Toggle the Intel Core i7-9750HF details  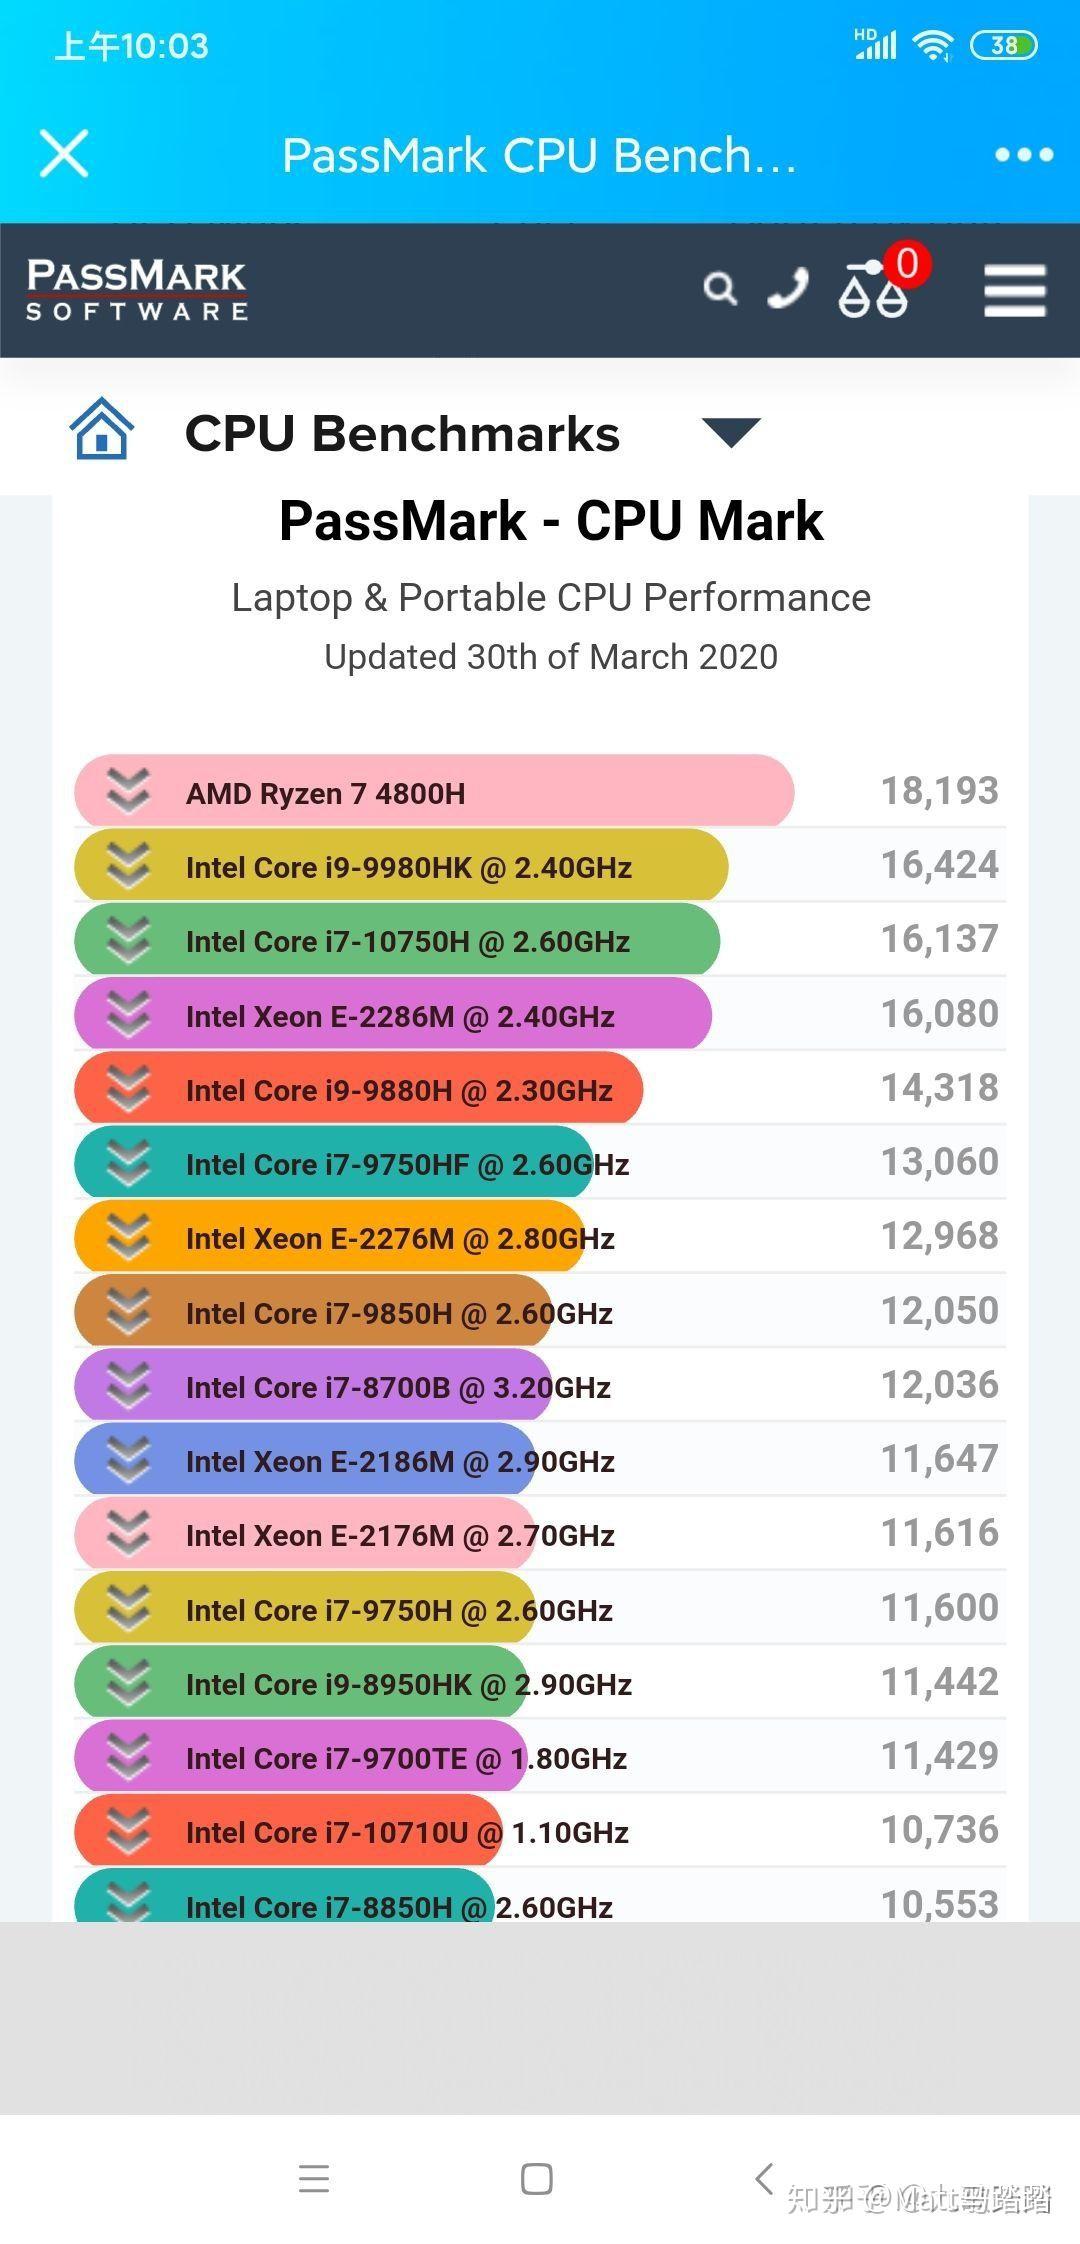(x=130, y=1163)
